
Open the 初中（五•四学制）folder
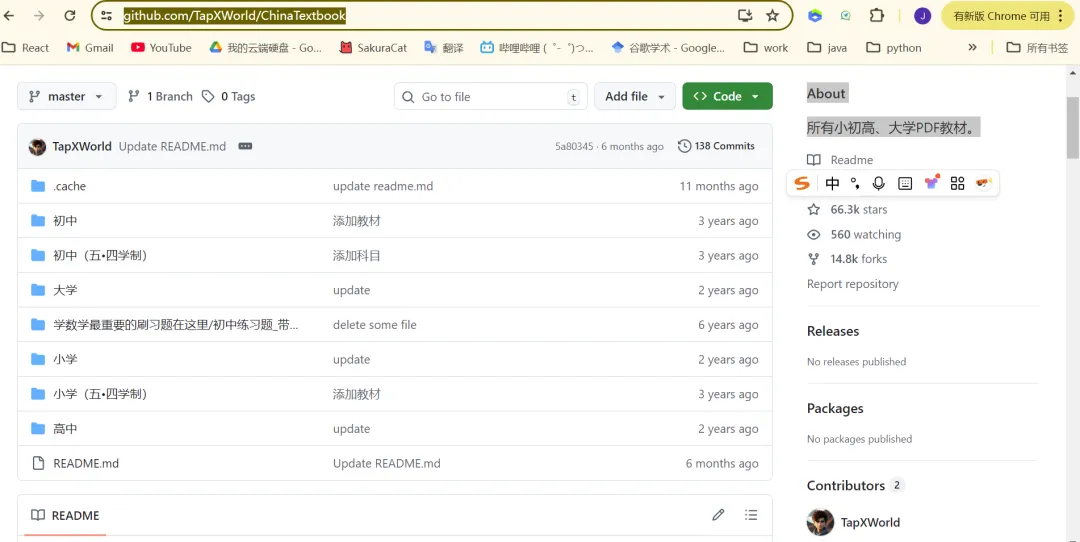100,256
